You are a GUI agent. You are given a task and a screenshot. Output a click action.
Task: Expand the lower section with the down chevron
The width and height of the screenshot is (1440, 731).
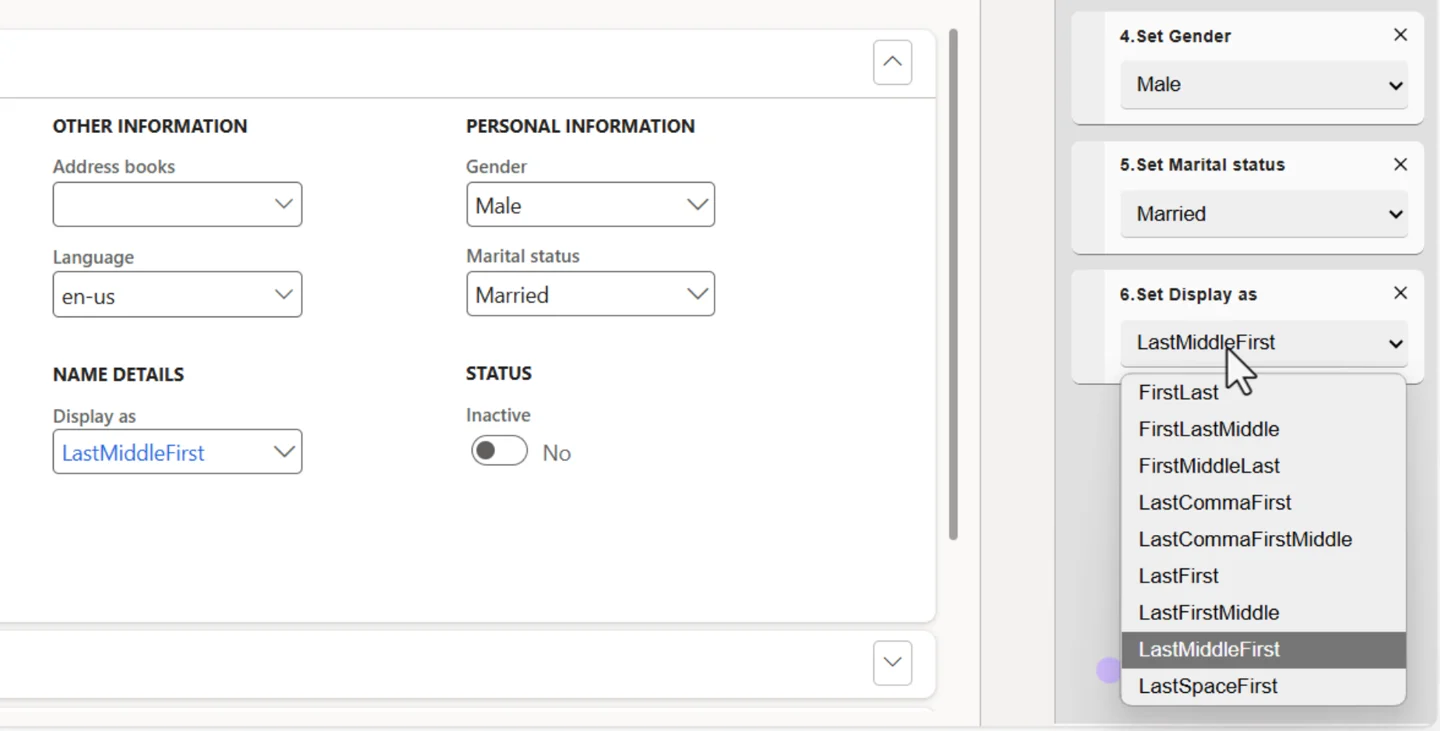(891, 663)
